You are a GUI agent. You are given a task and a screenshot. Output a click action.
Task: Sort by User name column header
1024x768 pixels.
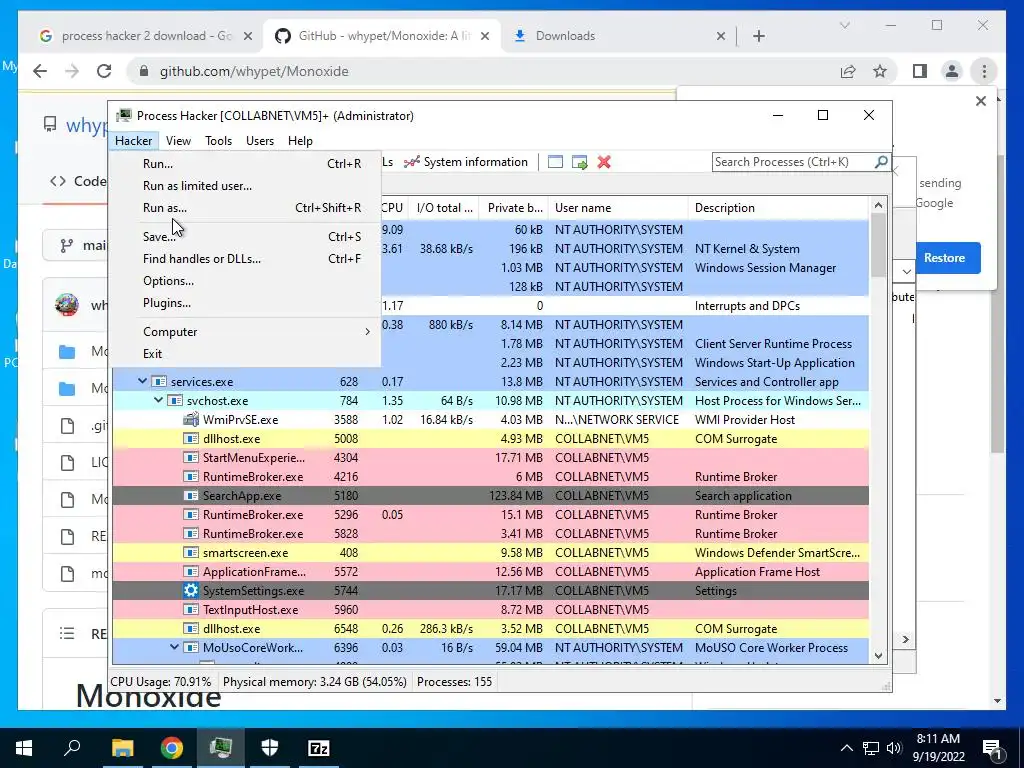click(618, 208)
